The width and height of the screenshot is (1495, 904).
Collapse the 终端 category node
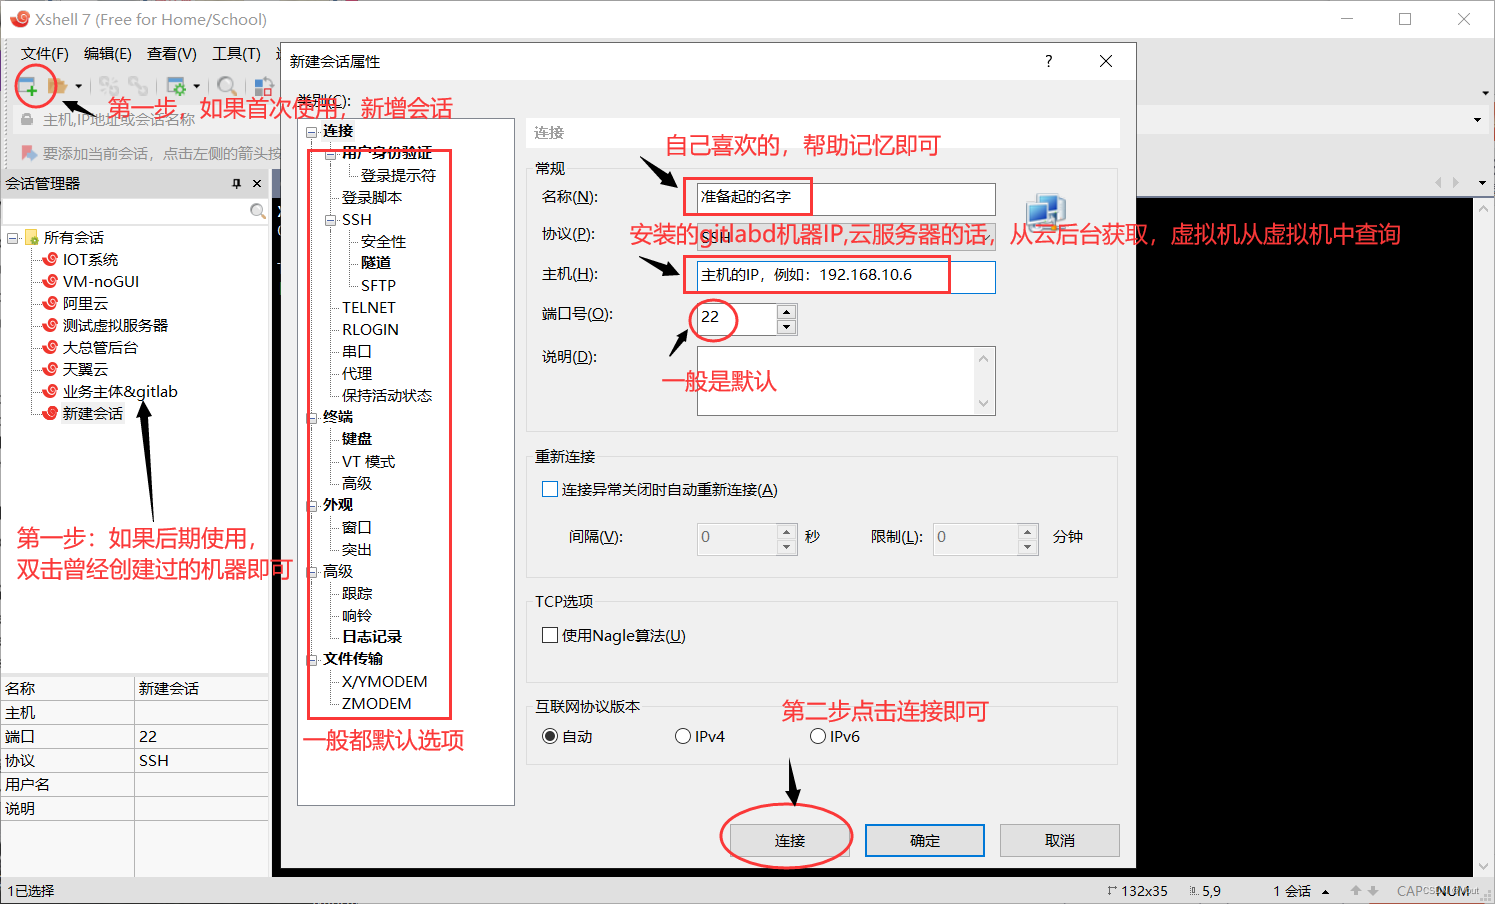[311, 418]
